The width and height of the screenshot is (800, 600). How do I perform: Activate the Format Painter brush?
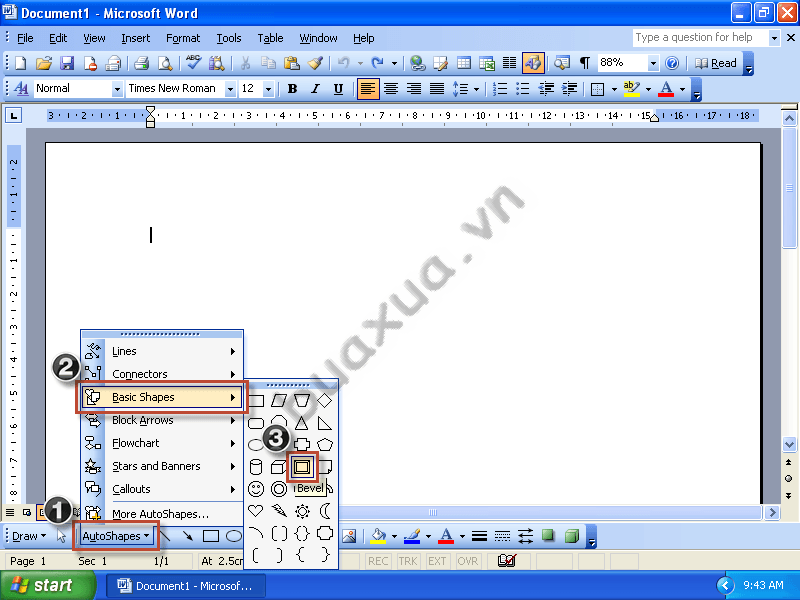[315, 63]
